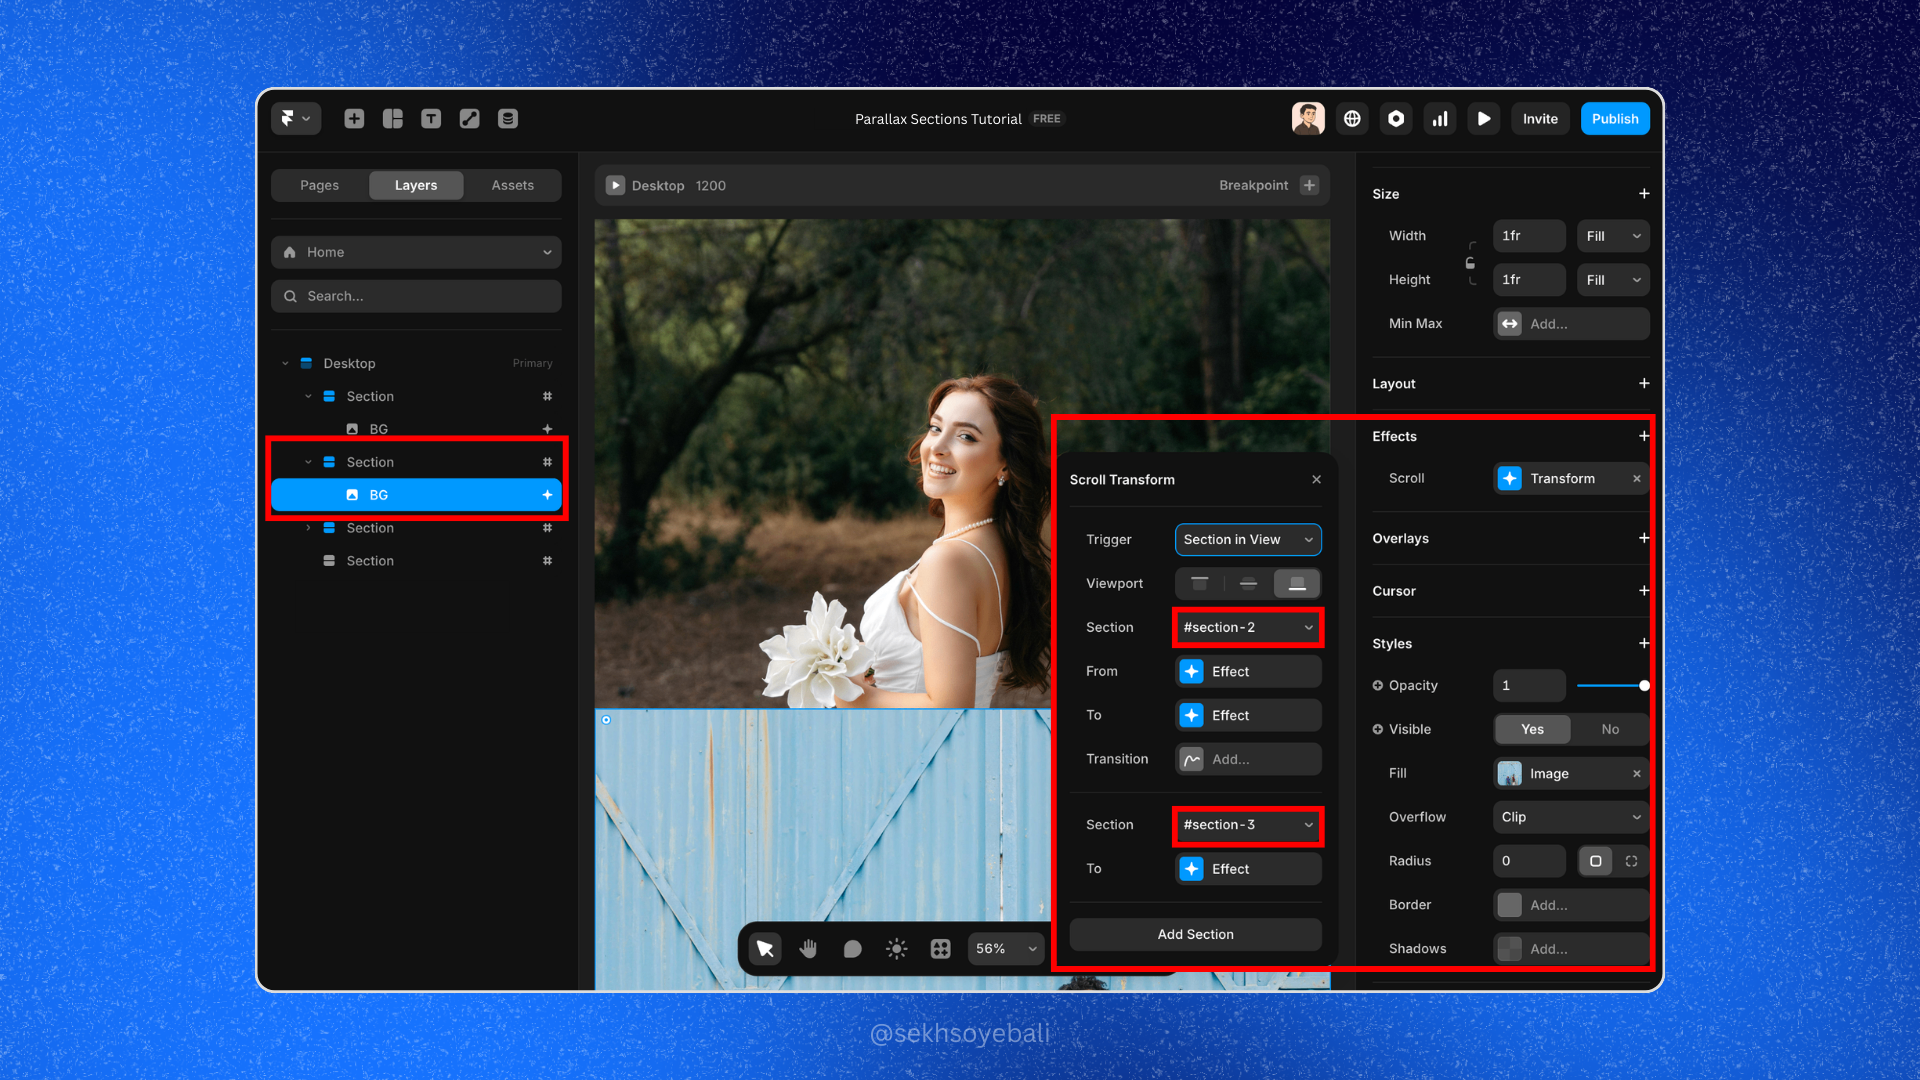Click the globe site settings icon
This screenshot has height=1080, width=1920.
tap(1352, 119)
